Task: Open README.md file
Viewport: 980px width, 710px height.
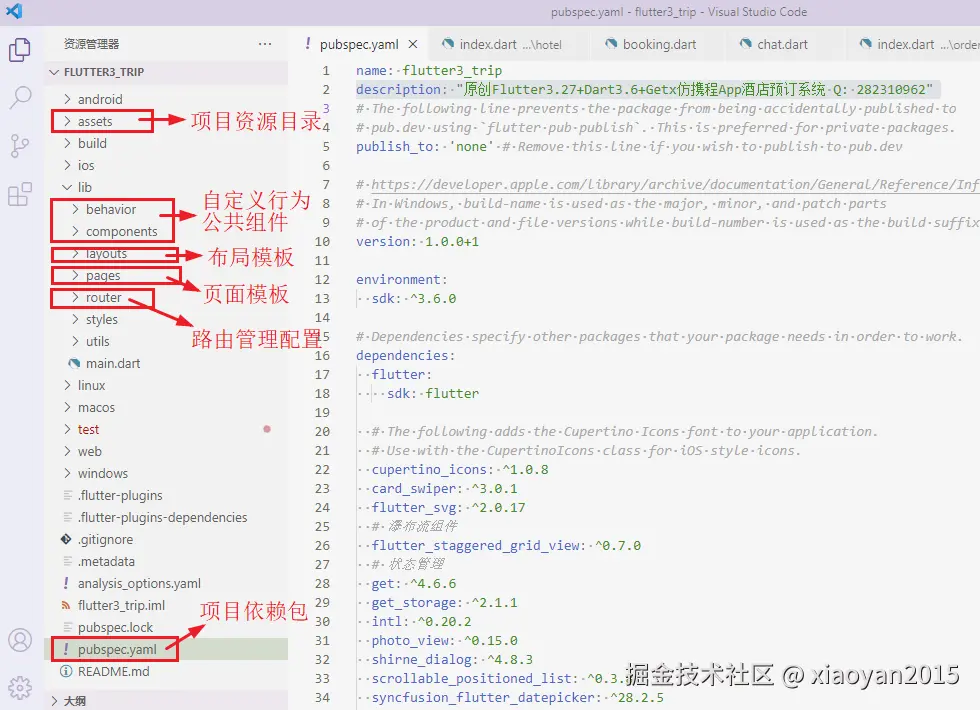Action: tap(113, 671)
